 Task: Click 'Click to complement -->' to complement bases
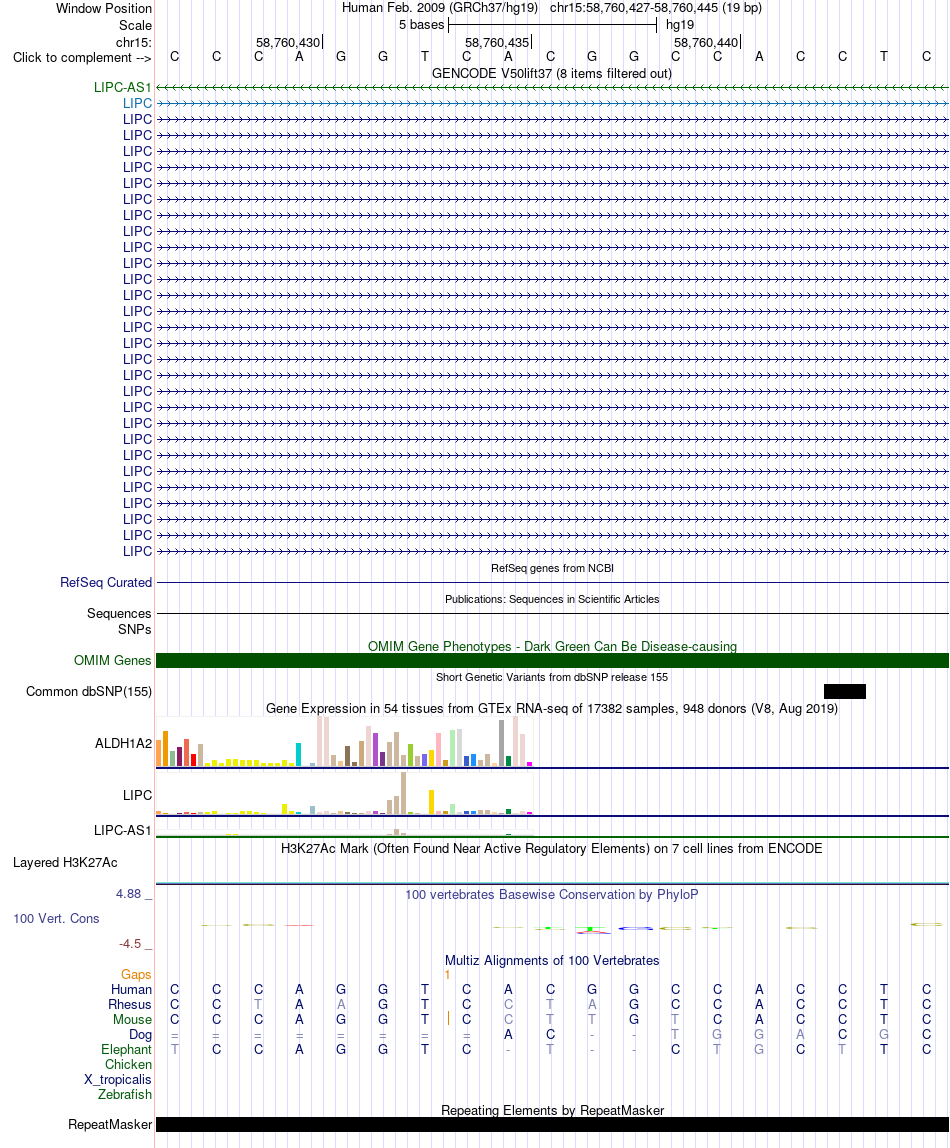click(82, 58)
